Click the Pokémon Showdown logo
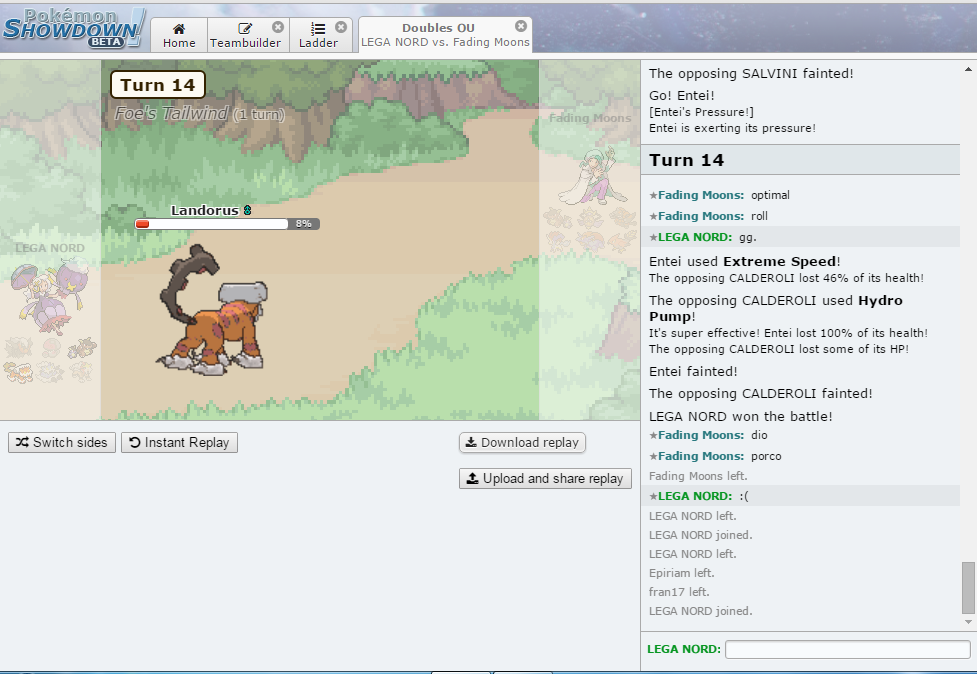The height and width of the screenshot is (674, 977). tap(74, 29)
